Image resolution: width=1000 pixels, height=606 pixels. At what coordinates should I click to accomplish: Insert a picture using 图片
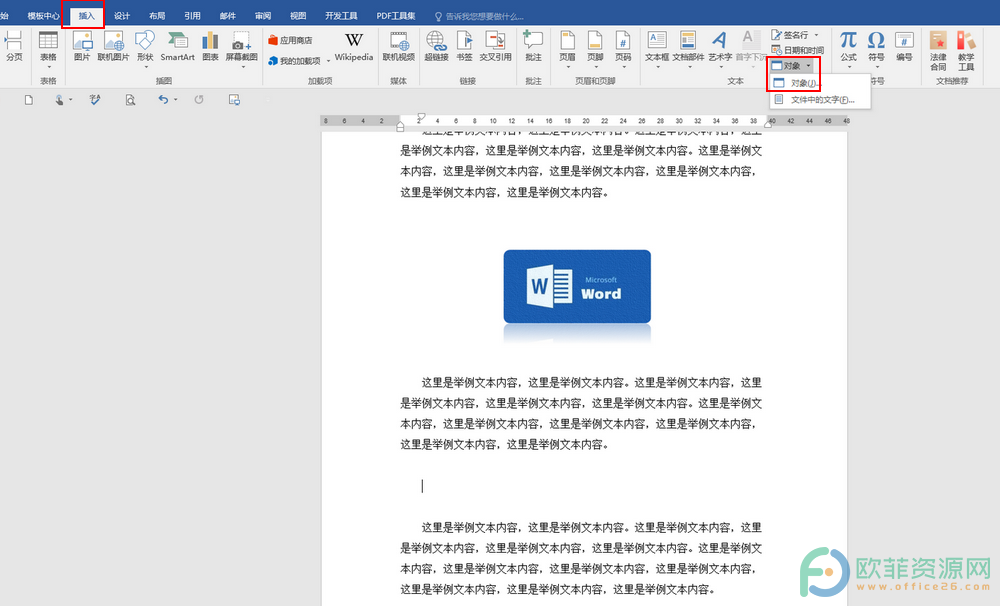coord(82,46)
